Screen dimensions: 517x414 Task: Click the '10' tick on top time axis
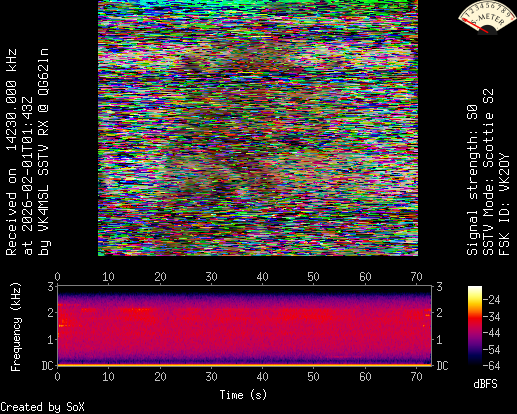click(108, 277)
